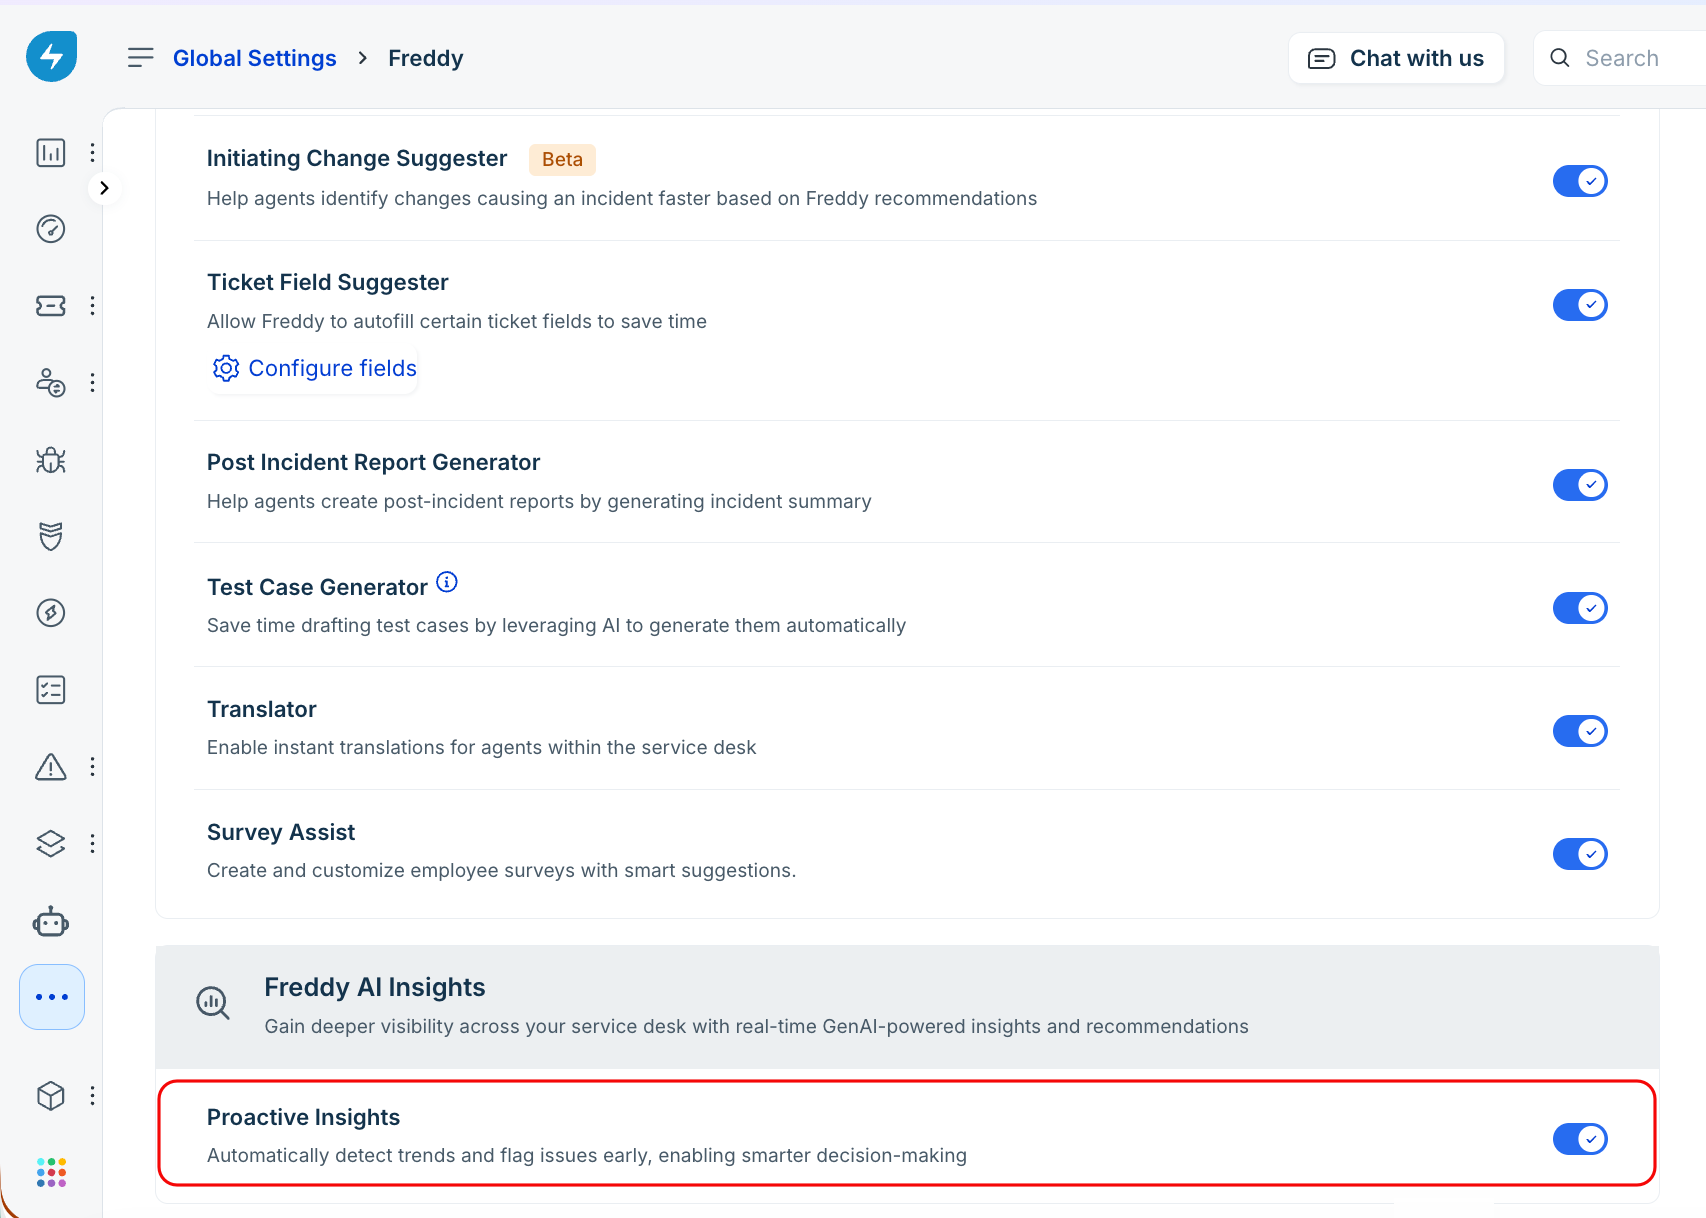
Task: Click "Create and customize employee surveys" description
Action: [x=502, y=870]
